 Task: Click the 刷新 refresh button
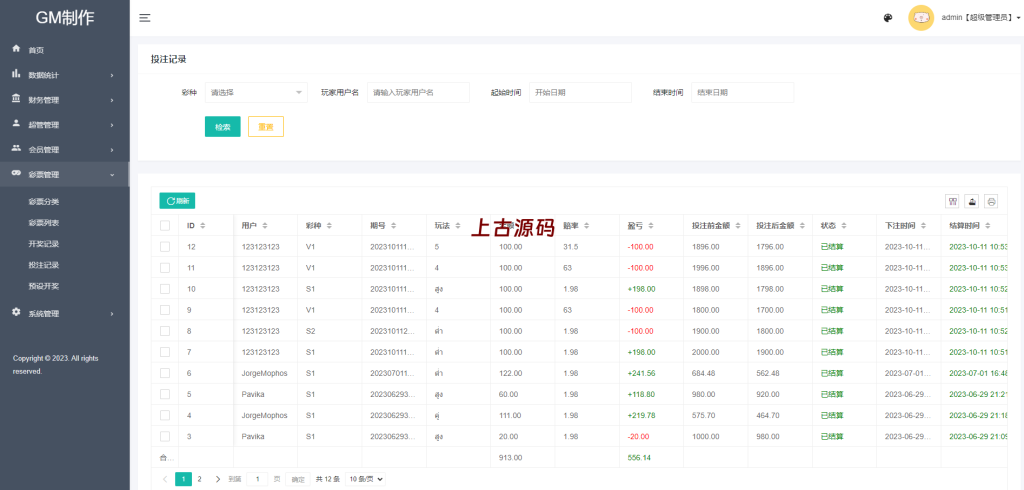pos(177,201)
